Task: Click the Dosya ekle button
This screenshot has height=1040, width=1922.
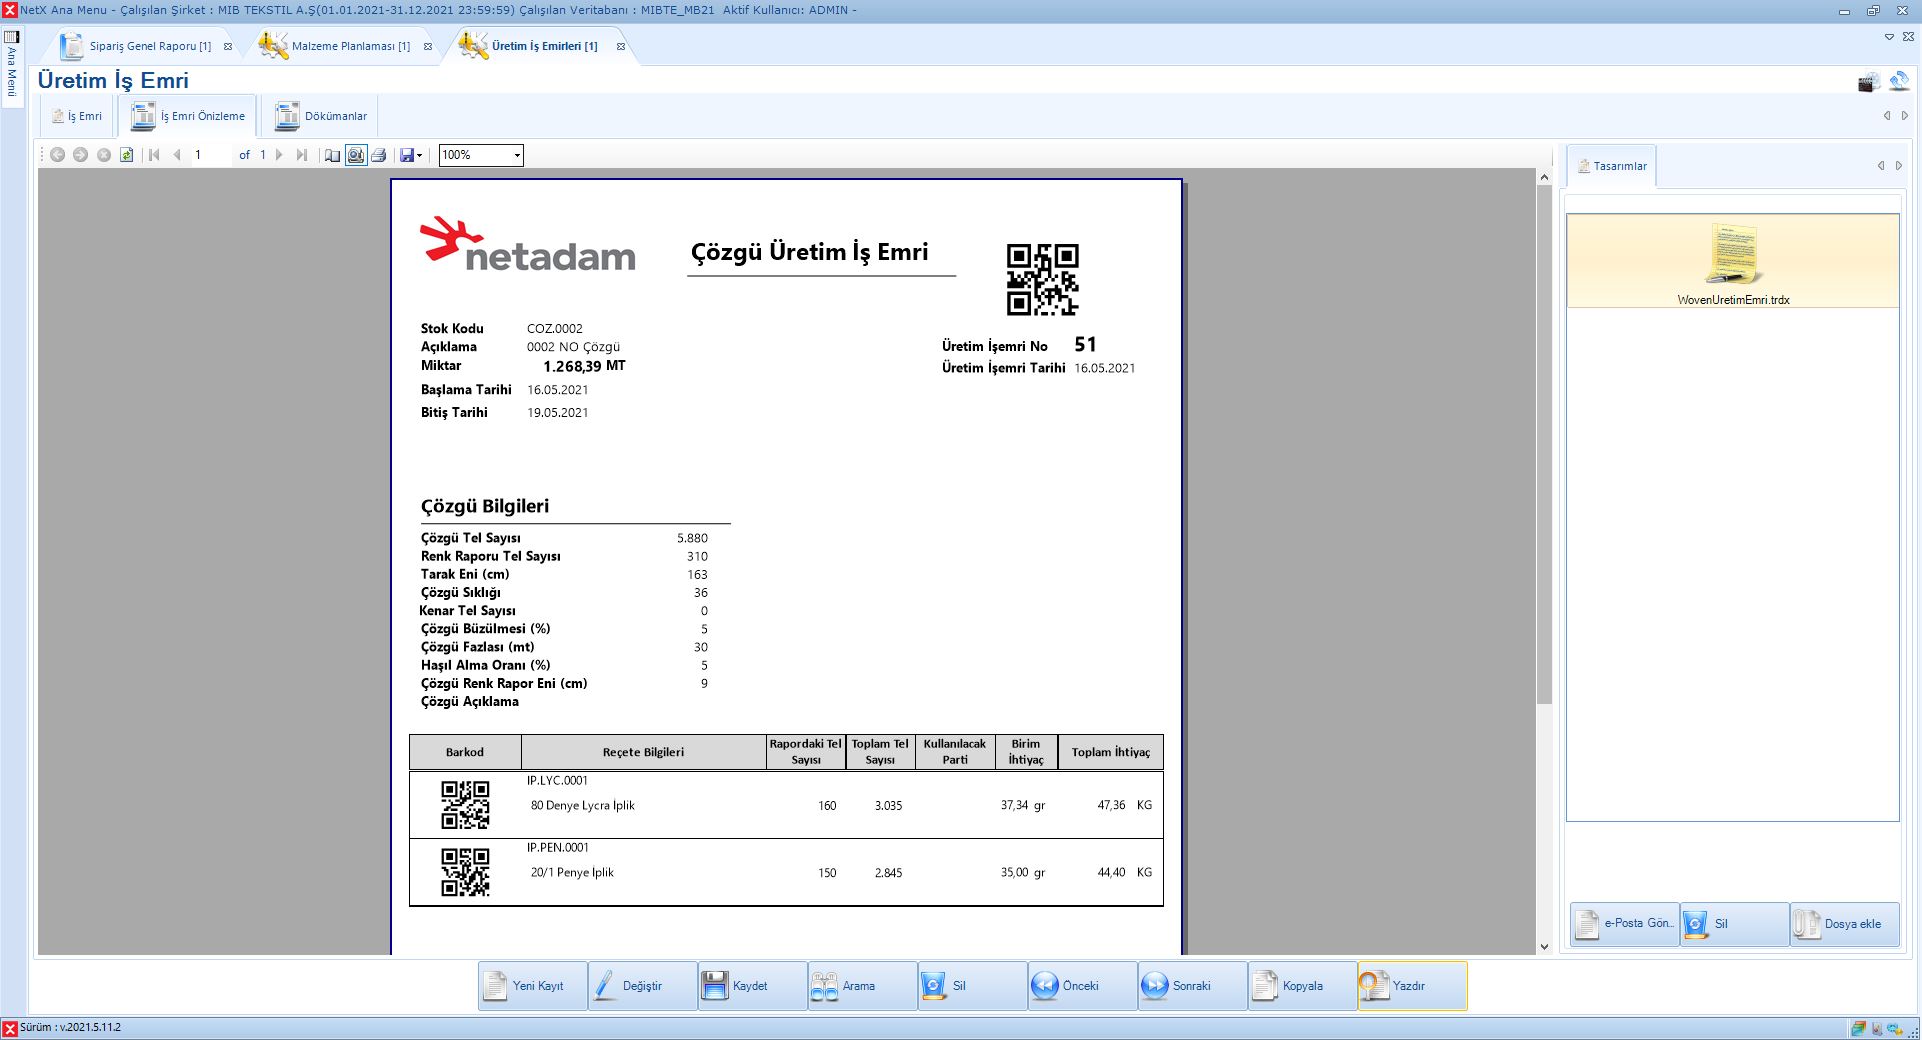Action: click(x=1843, y=924)
